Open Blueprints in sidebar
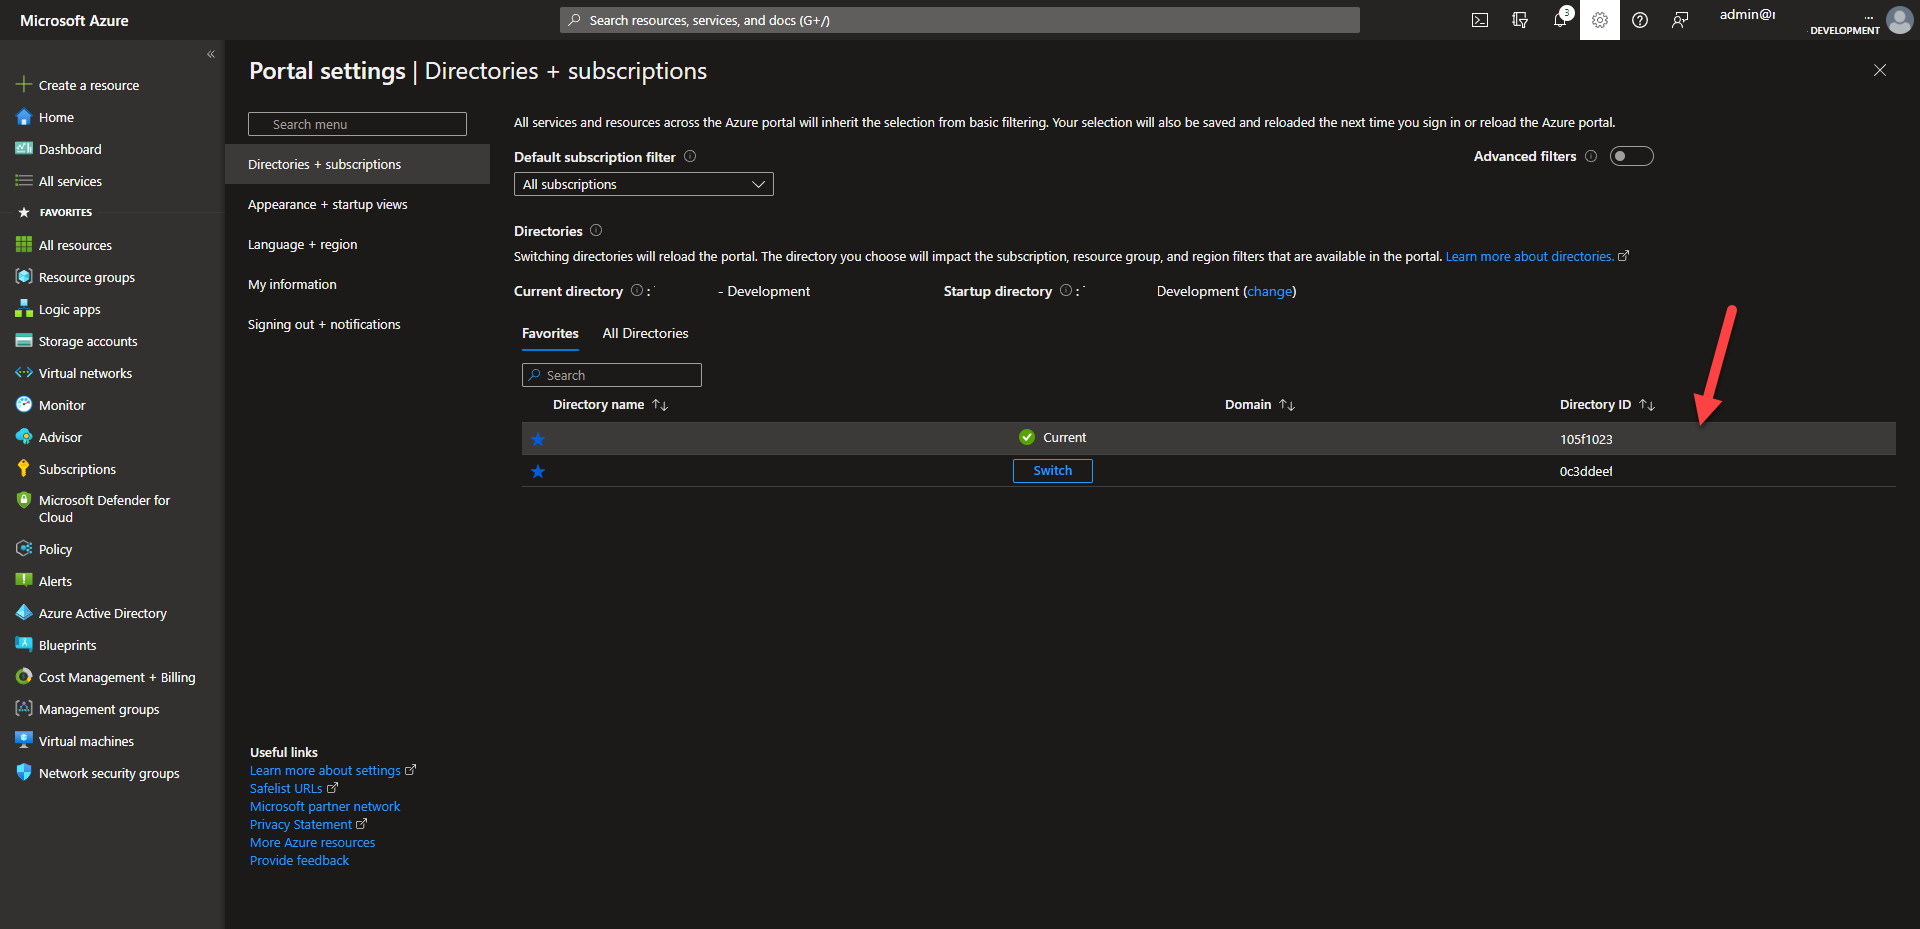Viewport: 1920px width, 929px height. coord(67,645)
